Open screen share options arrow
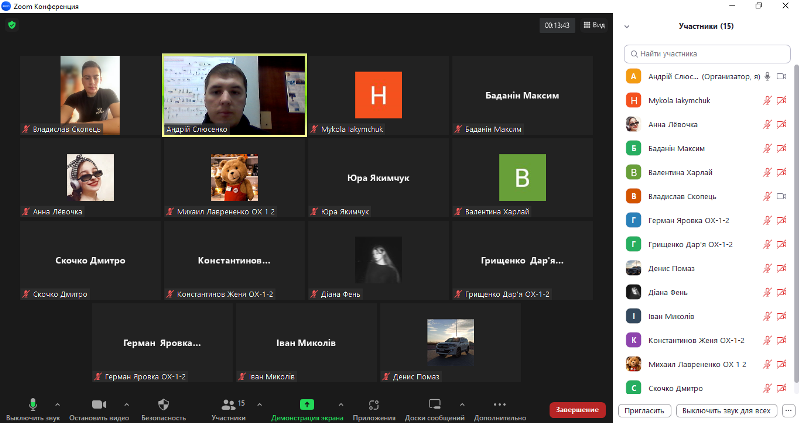The height and width of the screenshot is (423, 800). pyautogui.click(x=341, y=405)
